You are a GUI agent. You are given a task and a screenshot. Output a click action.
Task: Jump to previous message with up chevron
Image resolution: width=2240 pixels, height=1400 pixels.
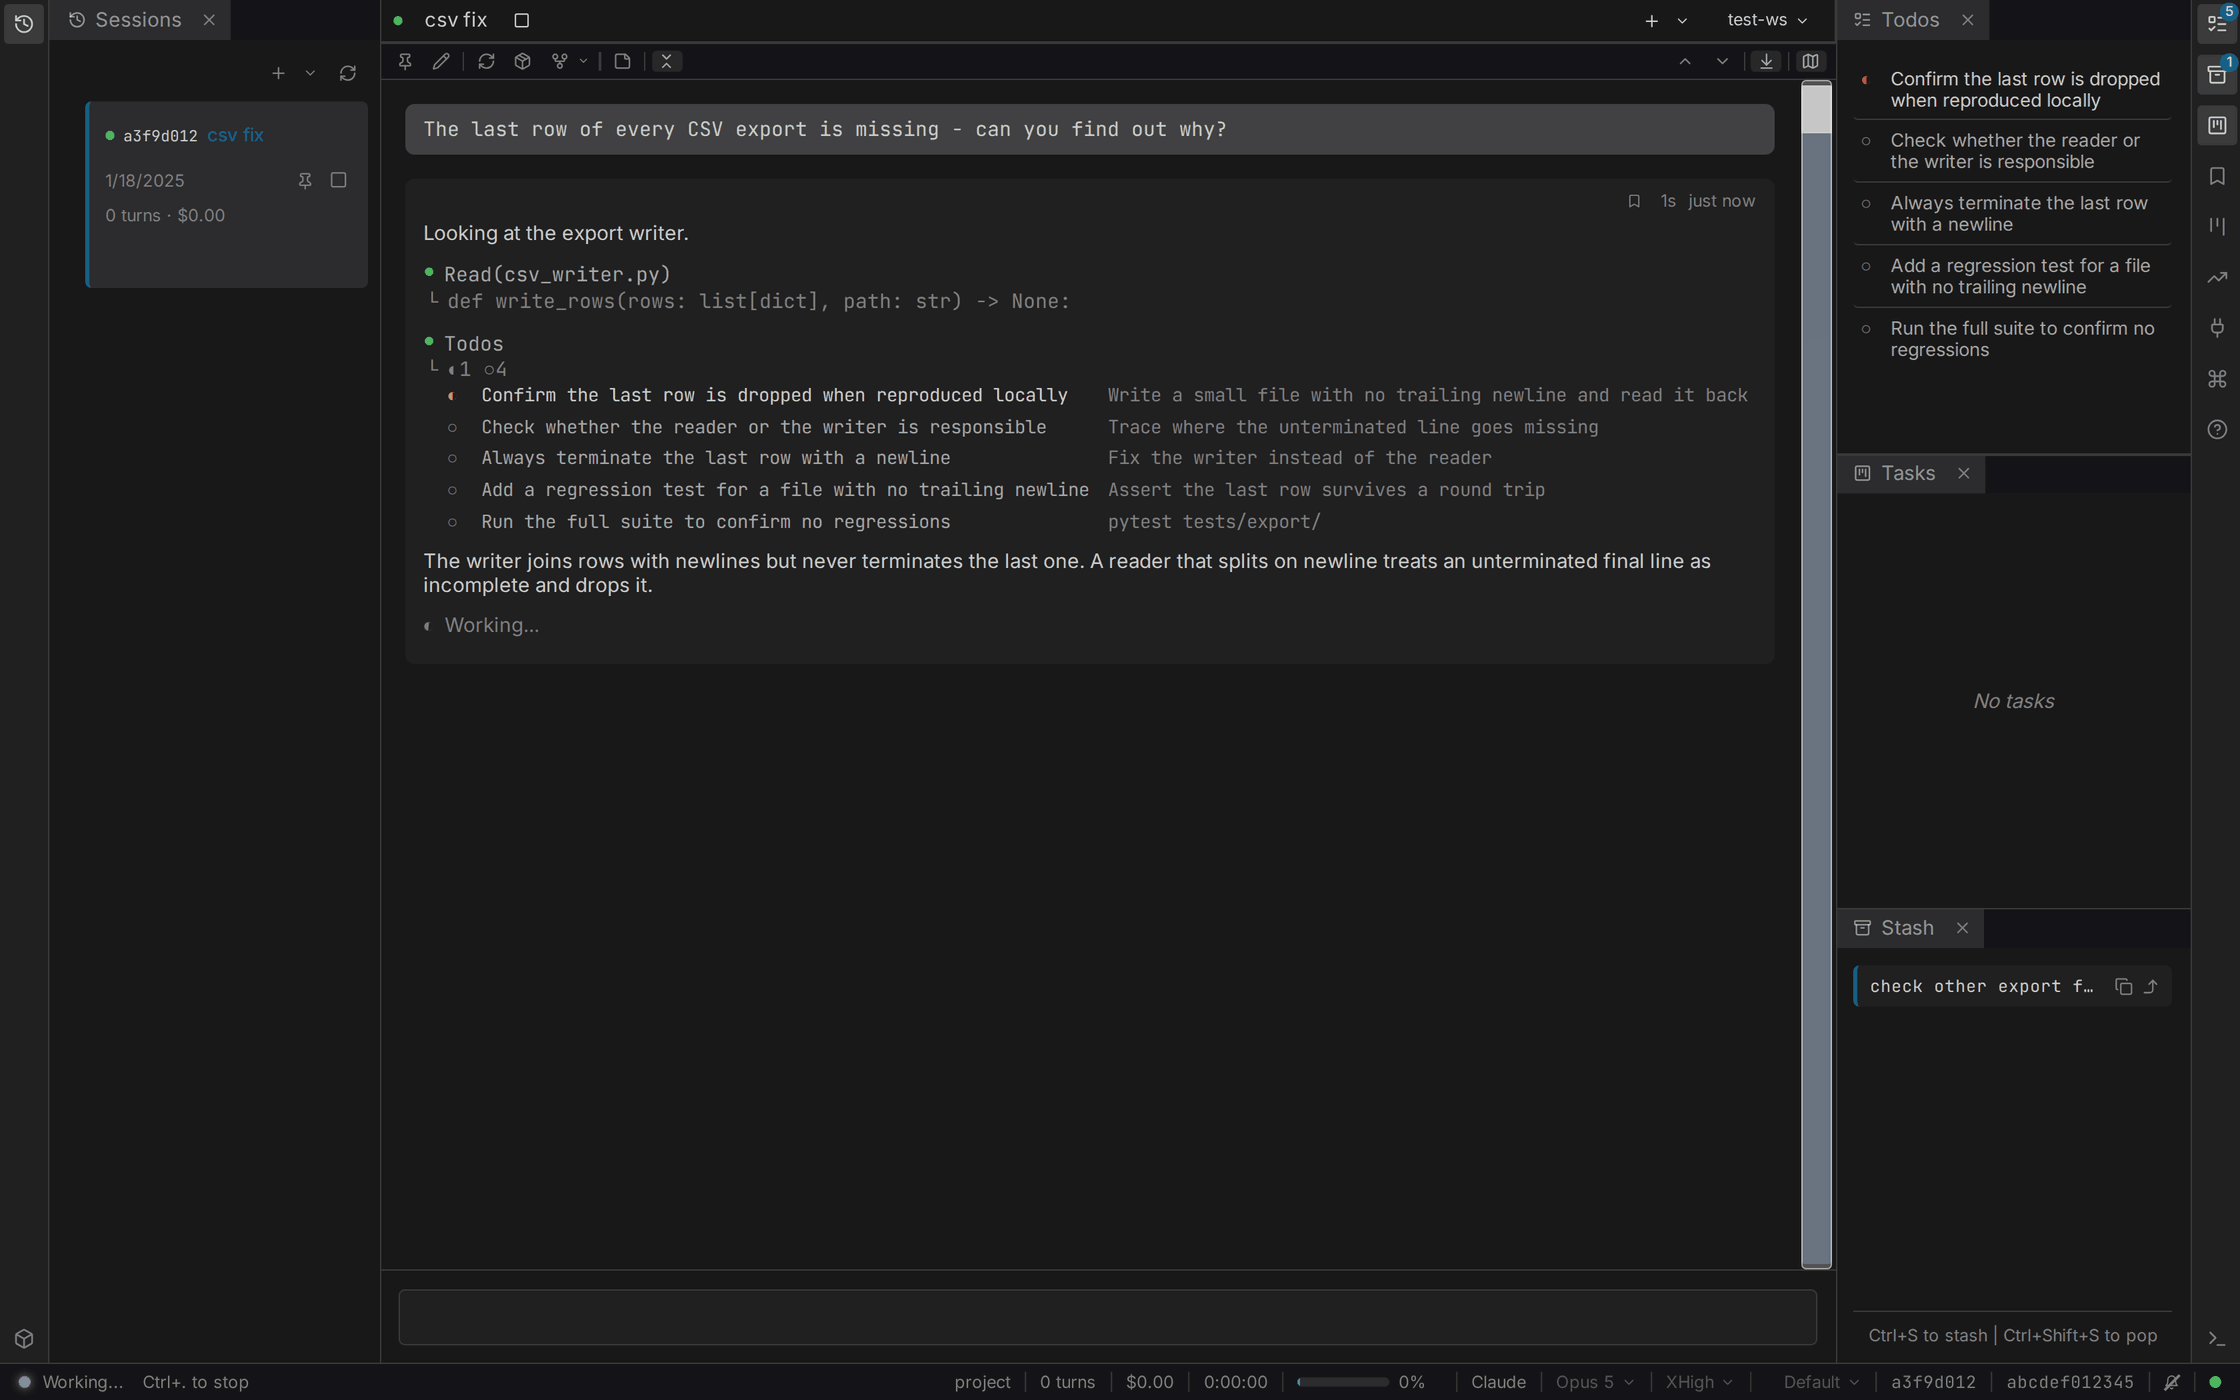[1685, 61]
